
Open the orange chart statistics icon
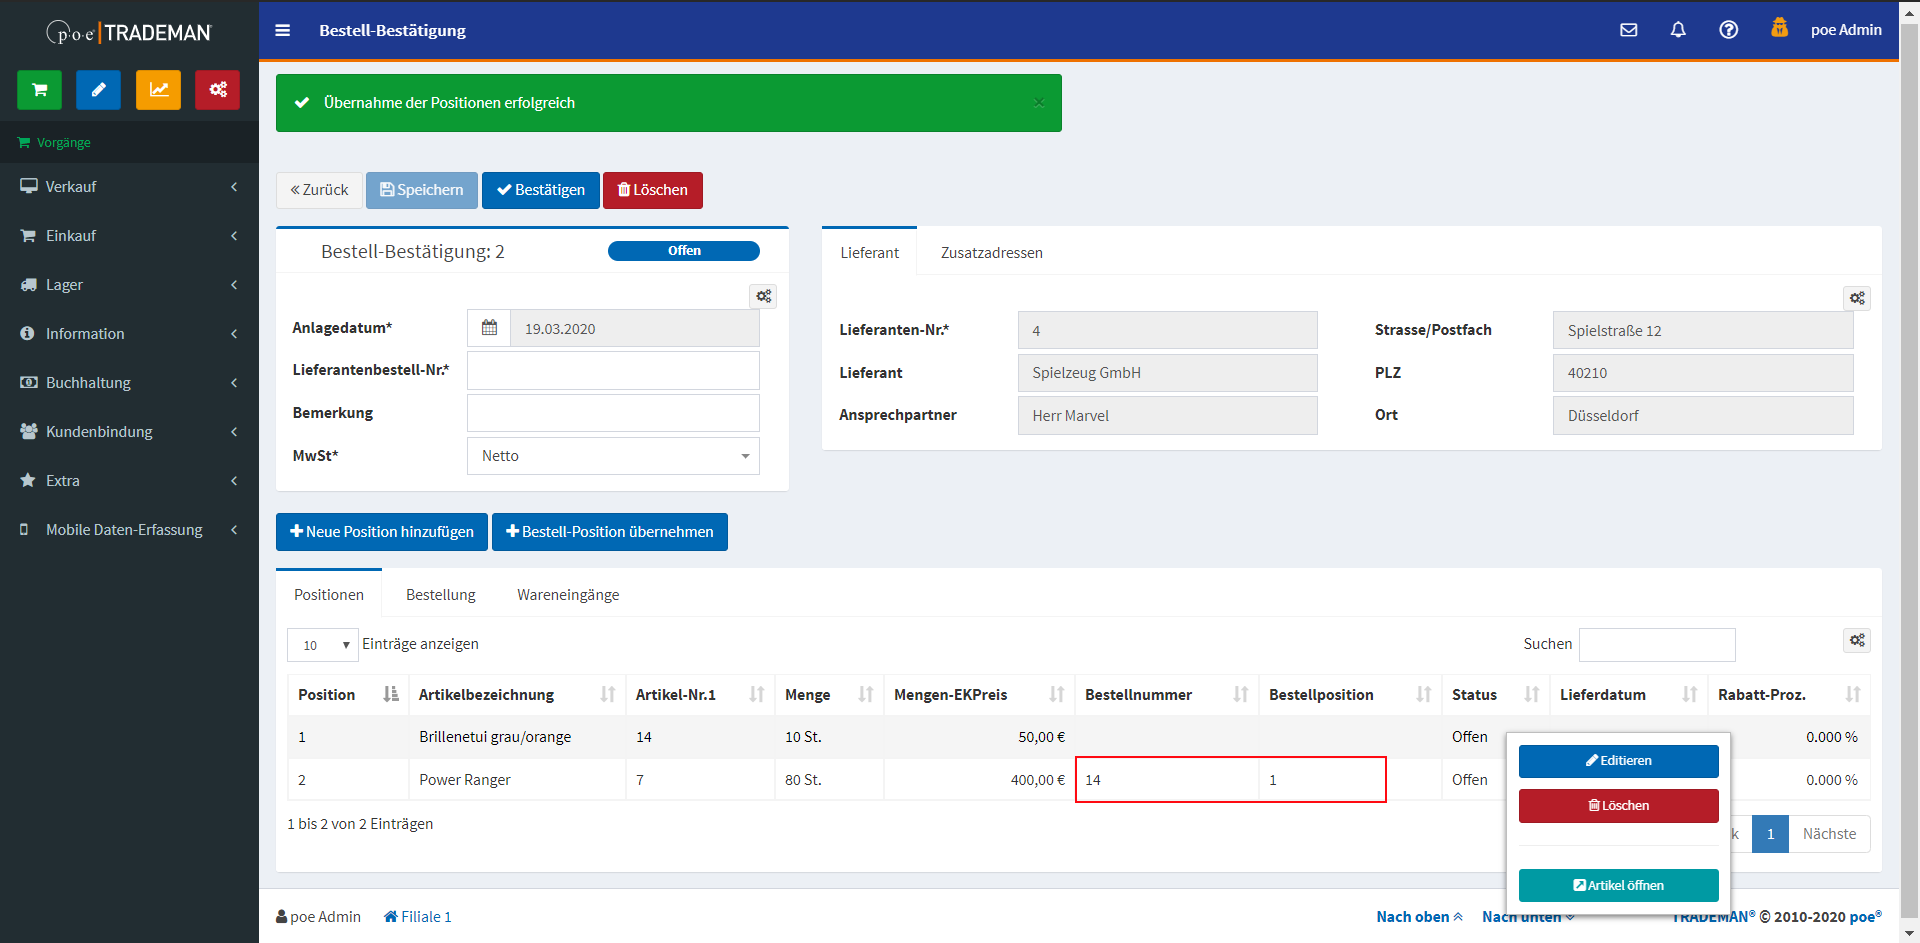tap(158, 90)
